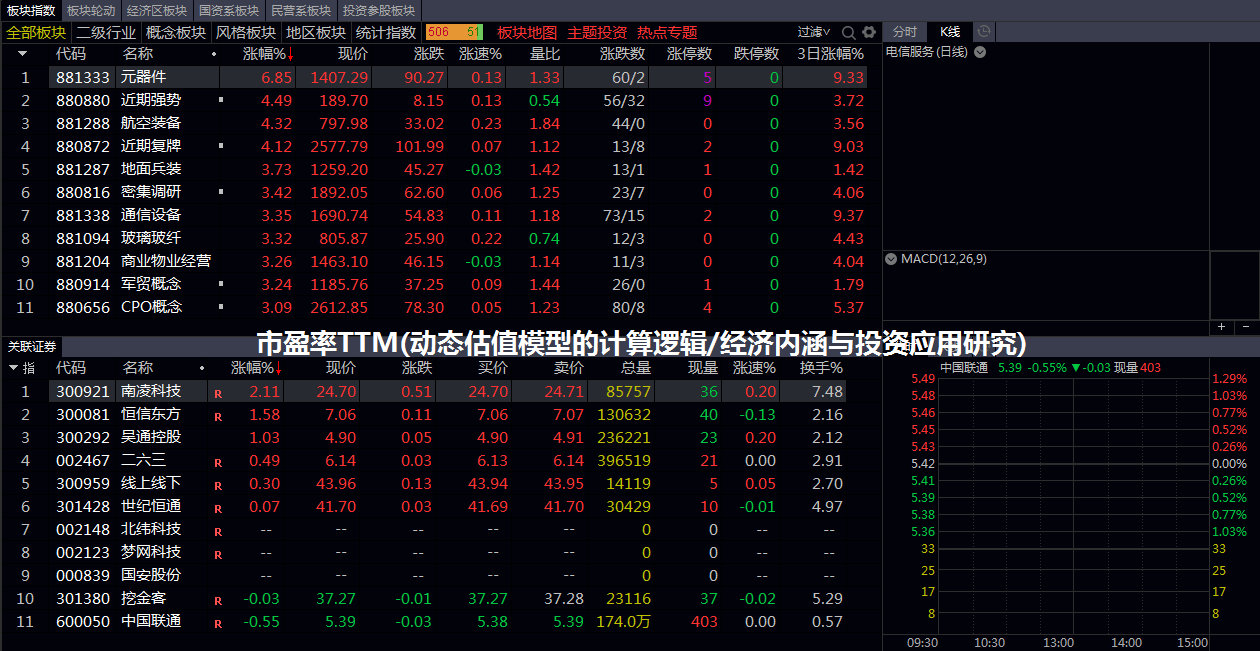Expand the 电信服务(日线) chart dropdown
This screenshot has width=1260, height=651.
click(980, 52)
